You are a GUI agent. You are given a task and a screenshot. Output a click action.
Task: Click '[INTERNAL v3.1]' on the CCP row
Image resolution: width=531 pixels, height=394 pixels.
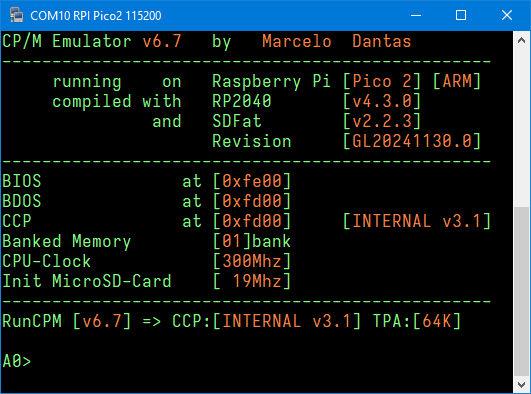coord(417,221)
